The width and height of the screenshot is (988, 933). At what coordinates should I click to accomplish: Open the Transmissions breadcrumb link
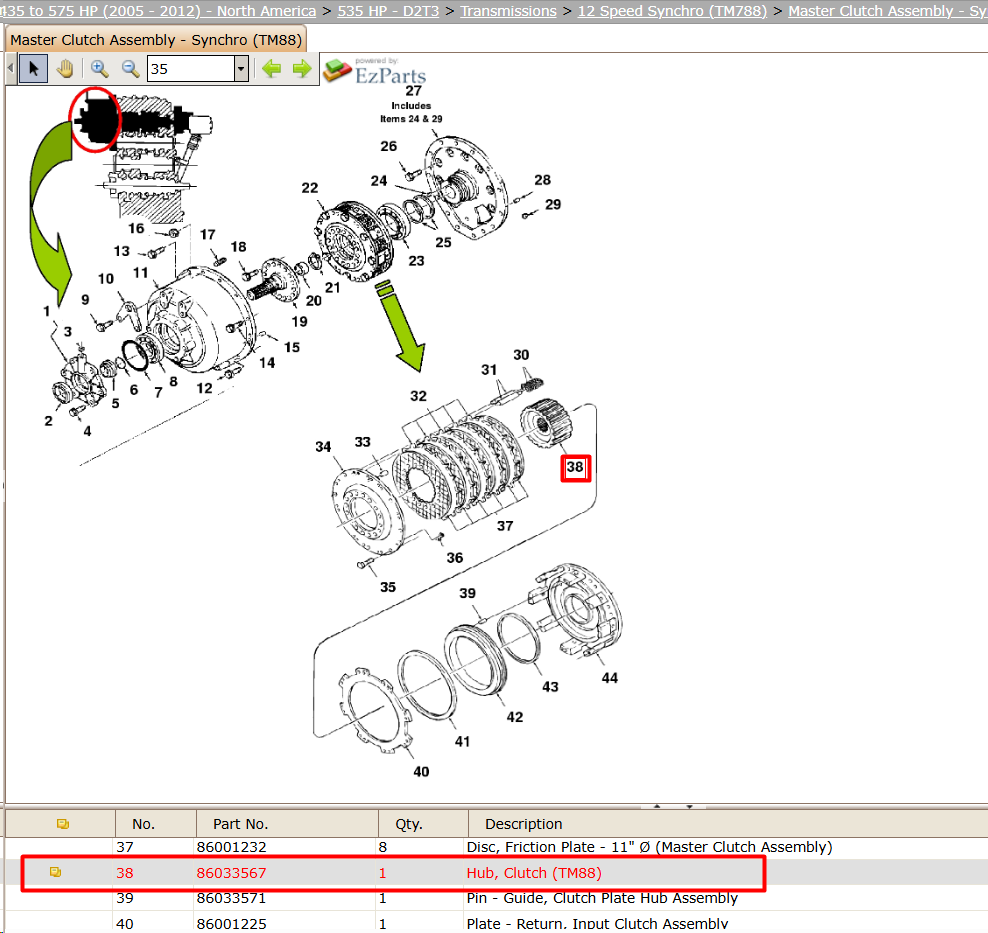tap(508, 11)
